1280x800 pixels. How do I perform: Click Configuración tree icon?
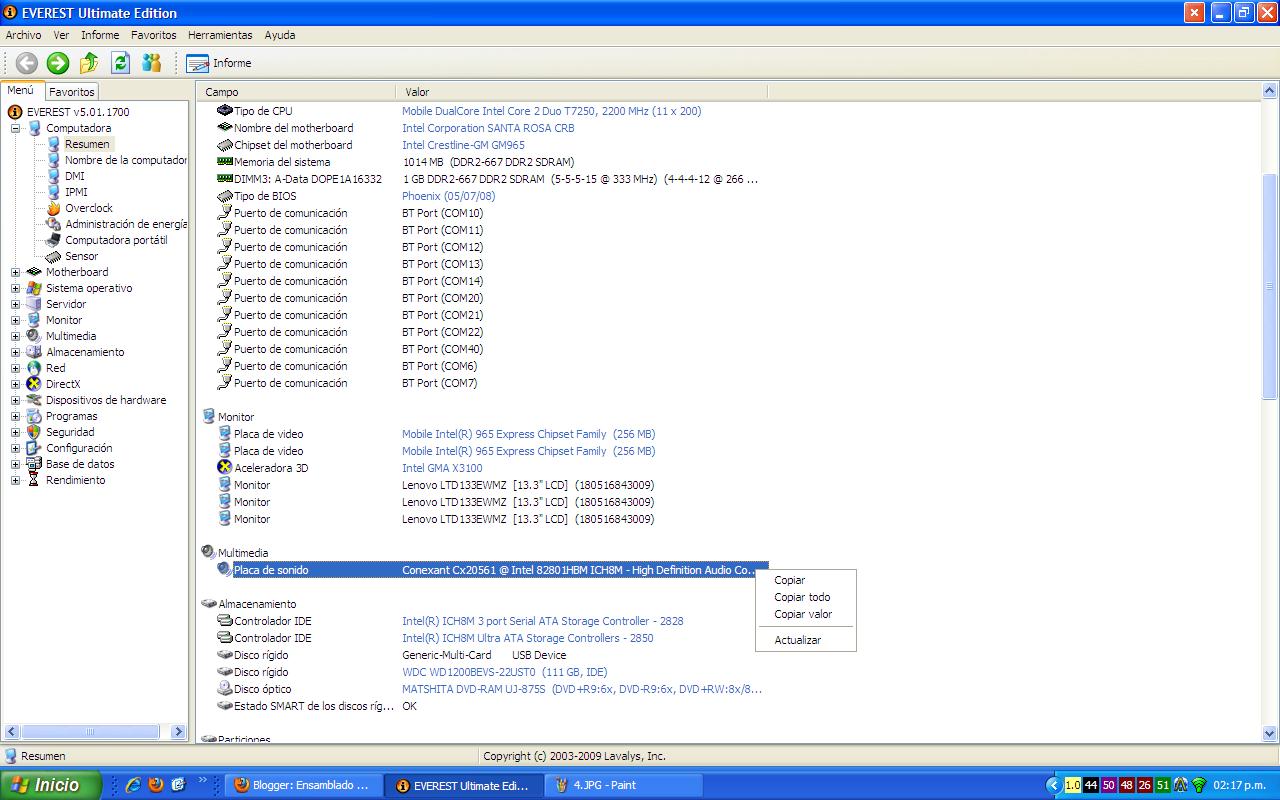coord(35,448)
